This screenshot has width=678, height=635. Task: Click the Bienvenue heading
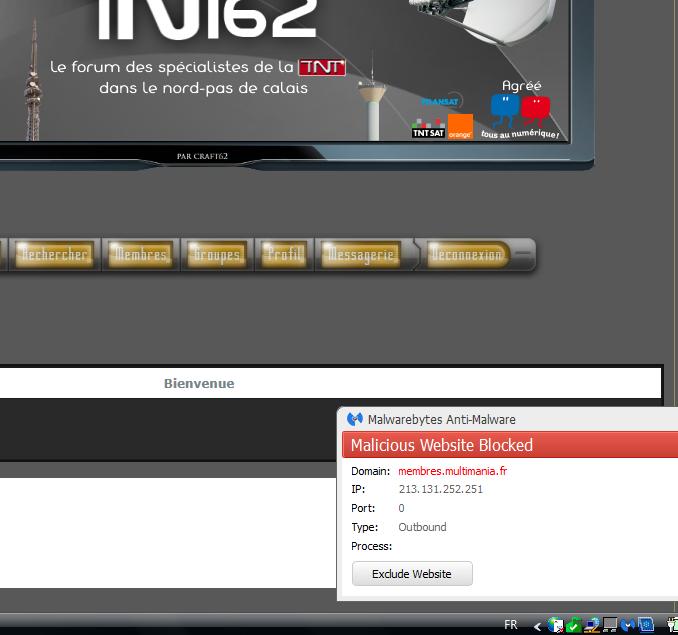199,383
